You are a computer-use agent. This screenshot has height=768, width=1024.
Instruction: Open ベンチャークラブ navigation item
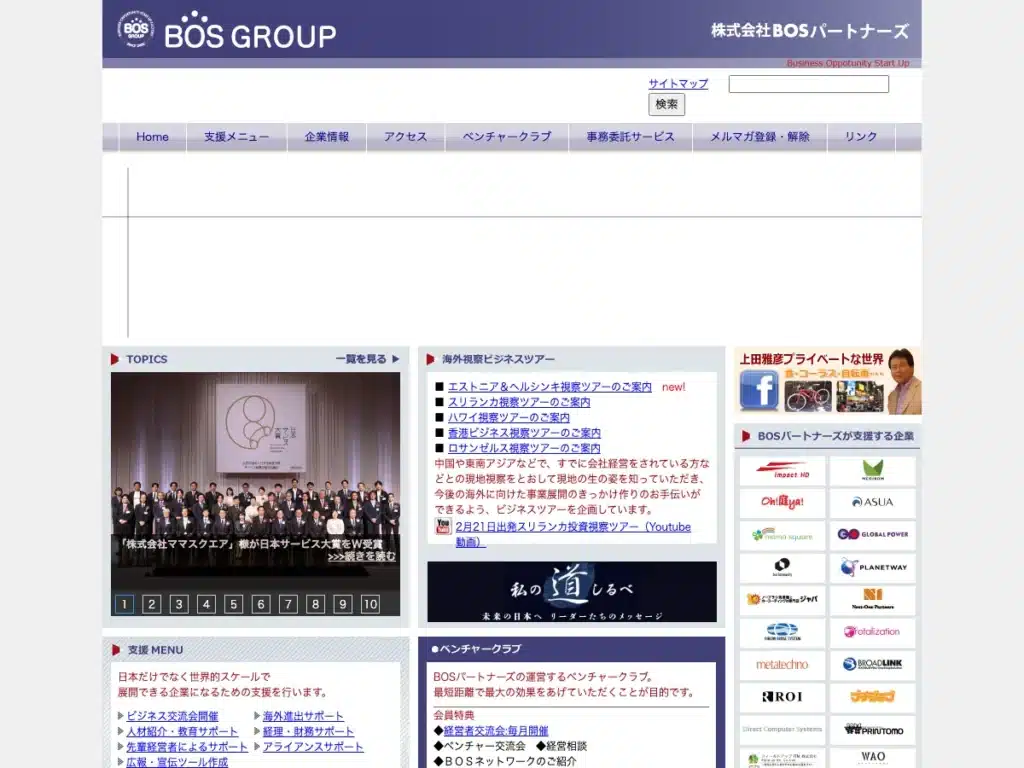[507, 136]
